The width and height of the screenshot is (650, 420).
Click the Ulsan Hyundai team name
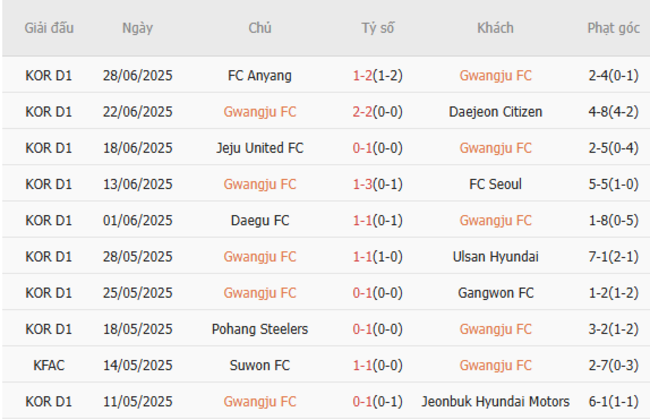496,256
